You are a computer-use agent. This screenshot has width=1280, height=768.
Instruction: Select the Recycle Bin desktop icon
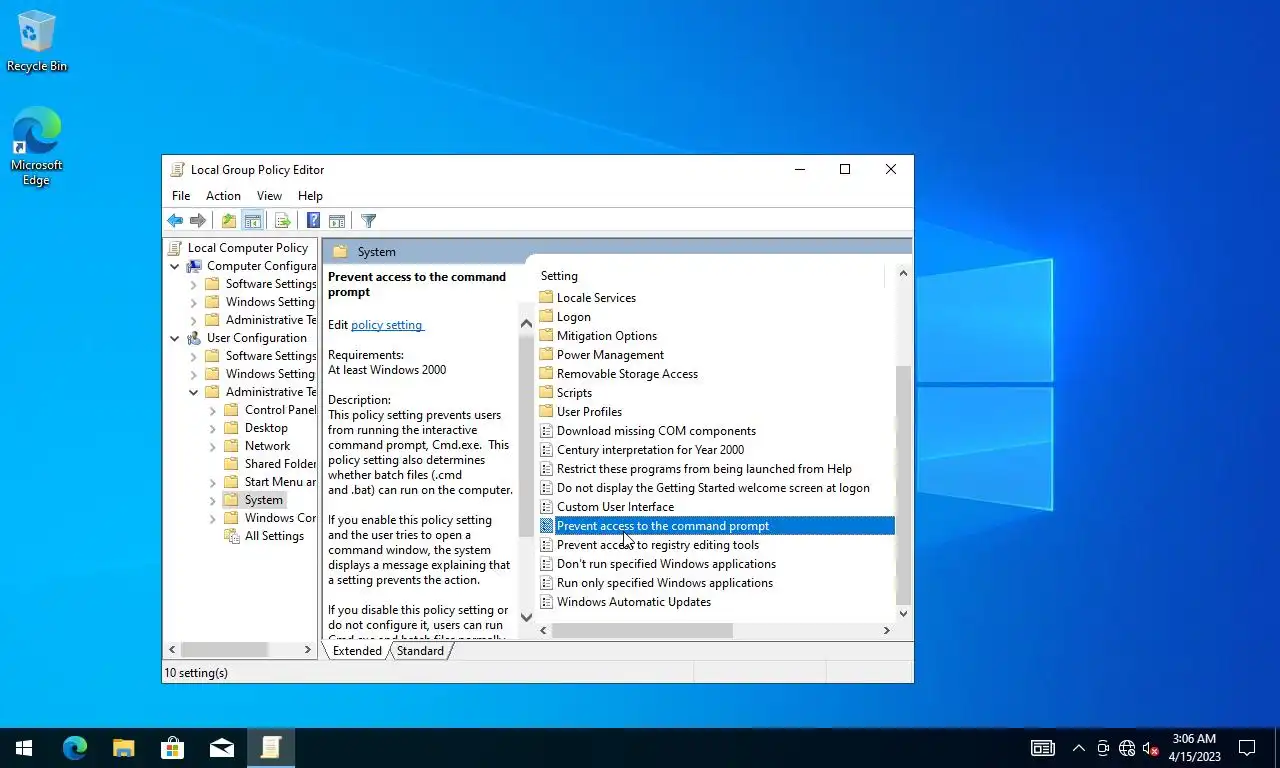pos(37,41)
